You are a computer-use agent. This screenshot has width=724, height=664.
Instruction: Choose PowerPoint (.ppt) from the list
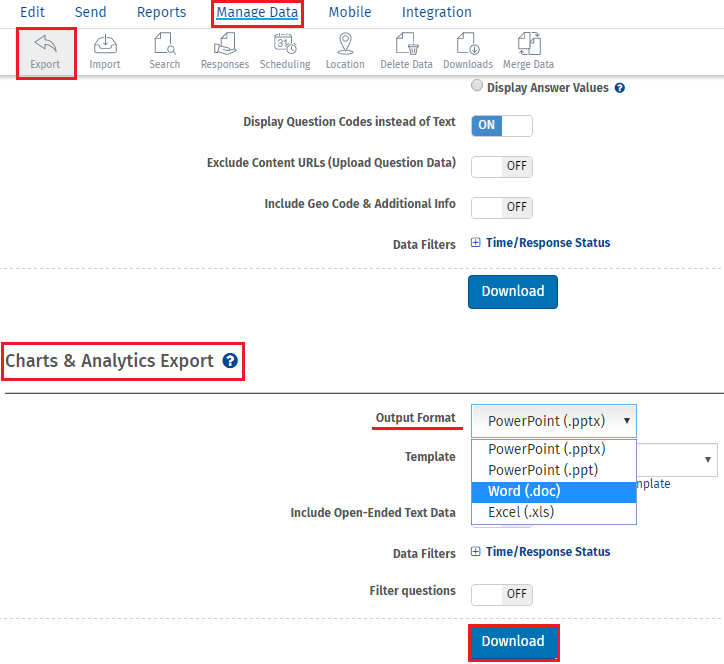pos(554,470)
